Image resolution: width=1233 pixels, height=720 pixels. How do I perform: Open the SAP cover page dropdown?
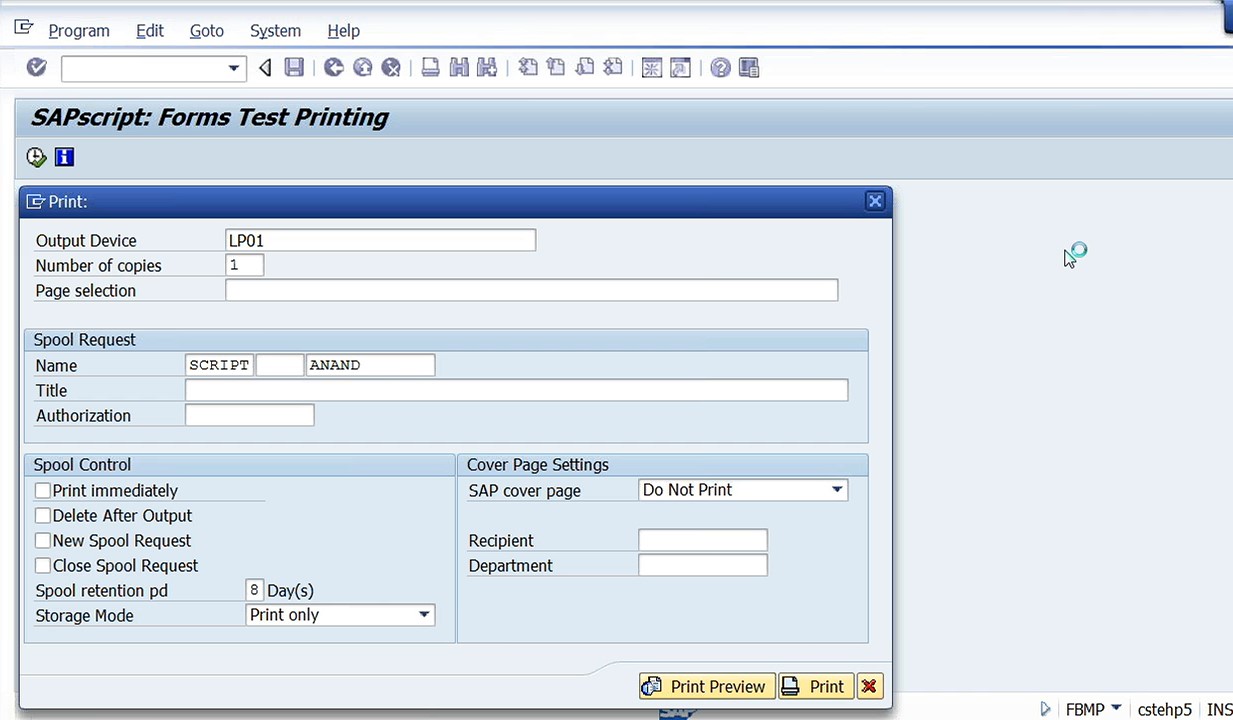(x=837, y=490)
